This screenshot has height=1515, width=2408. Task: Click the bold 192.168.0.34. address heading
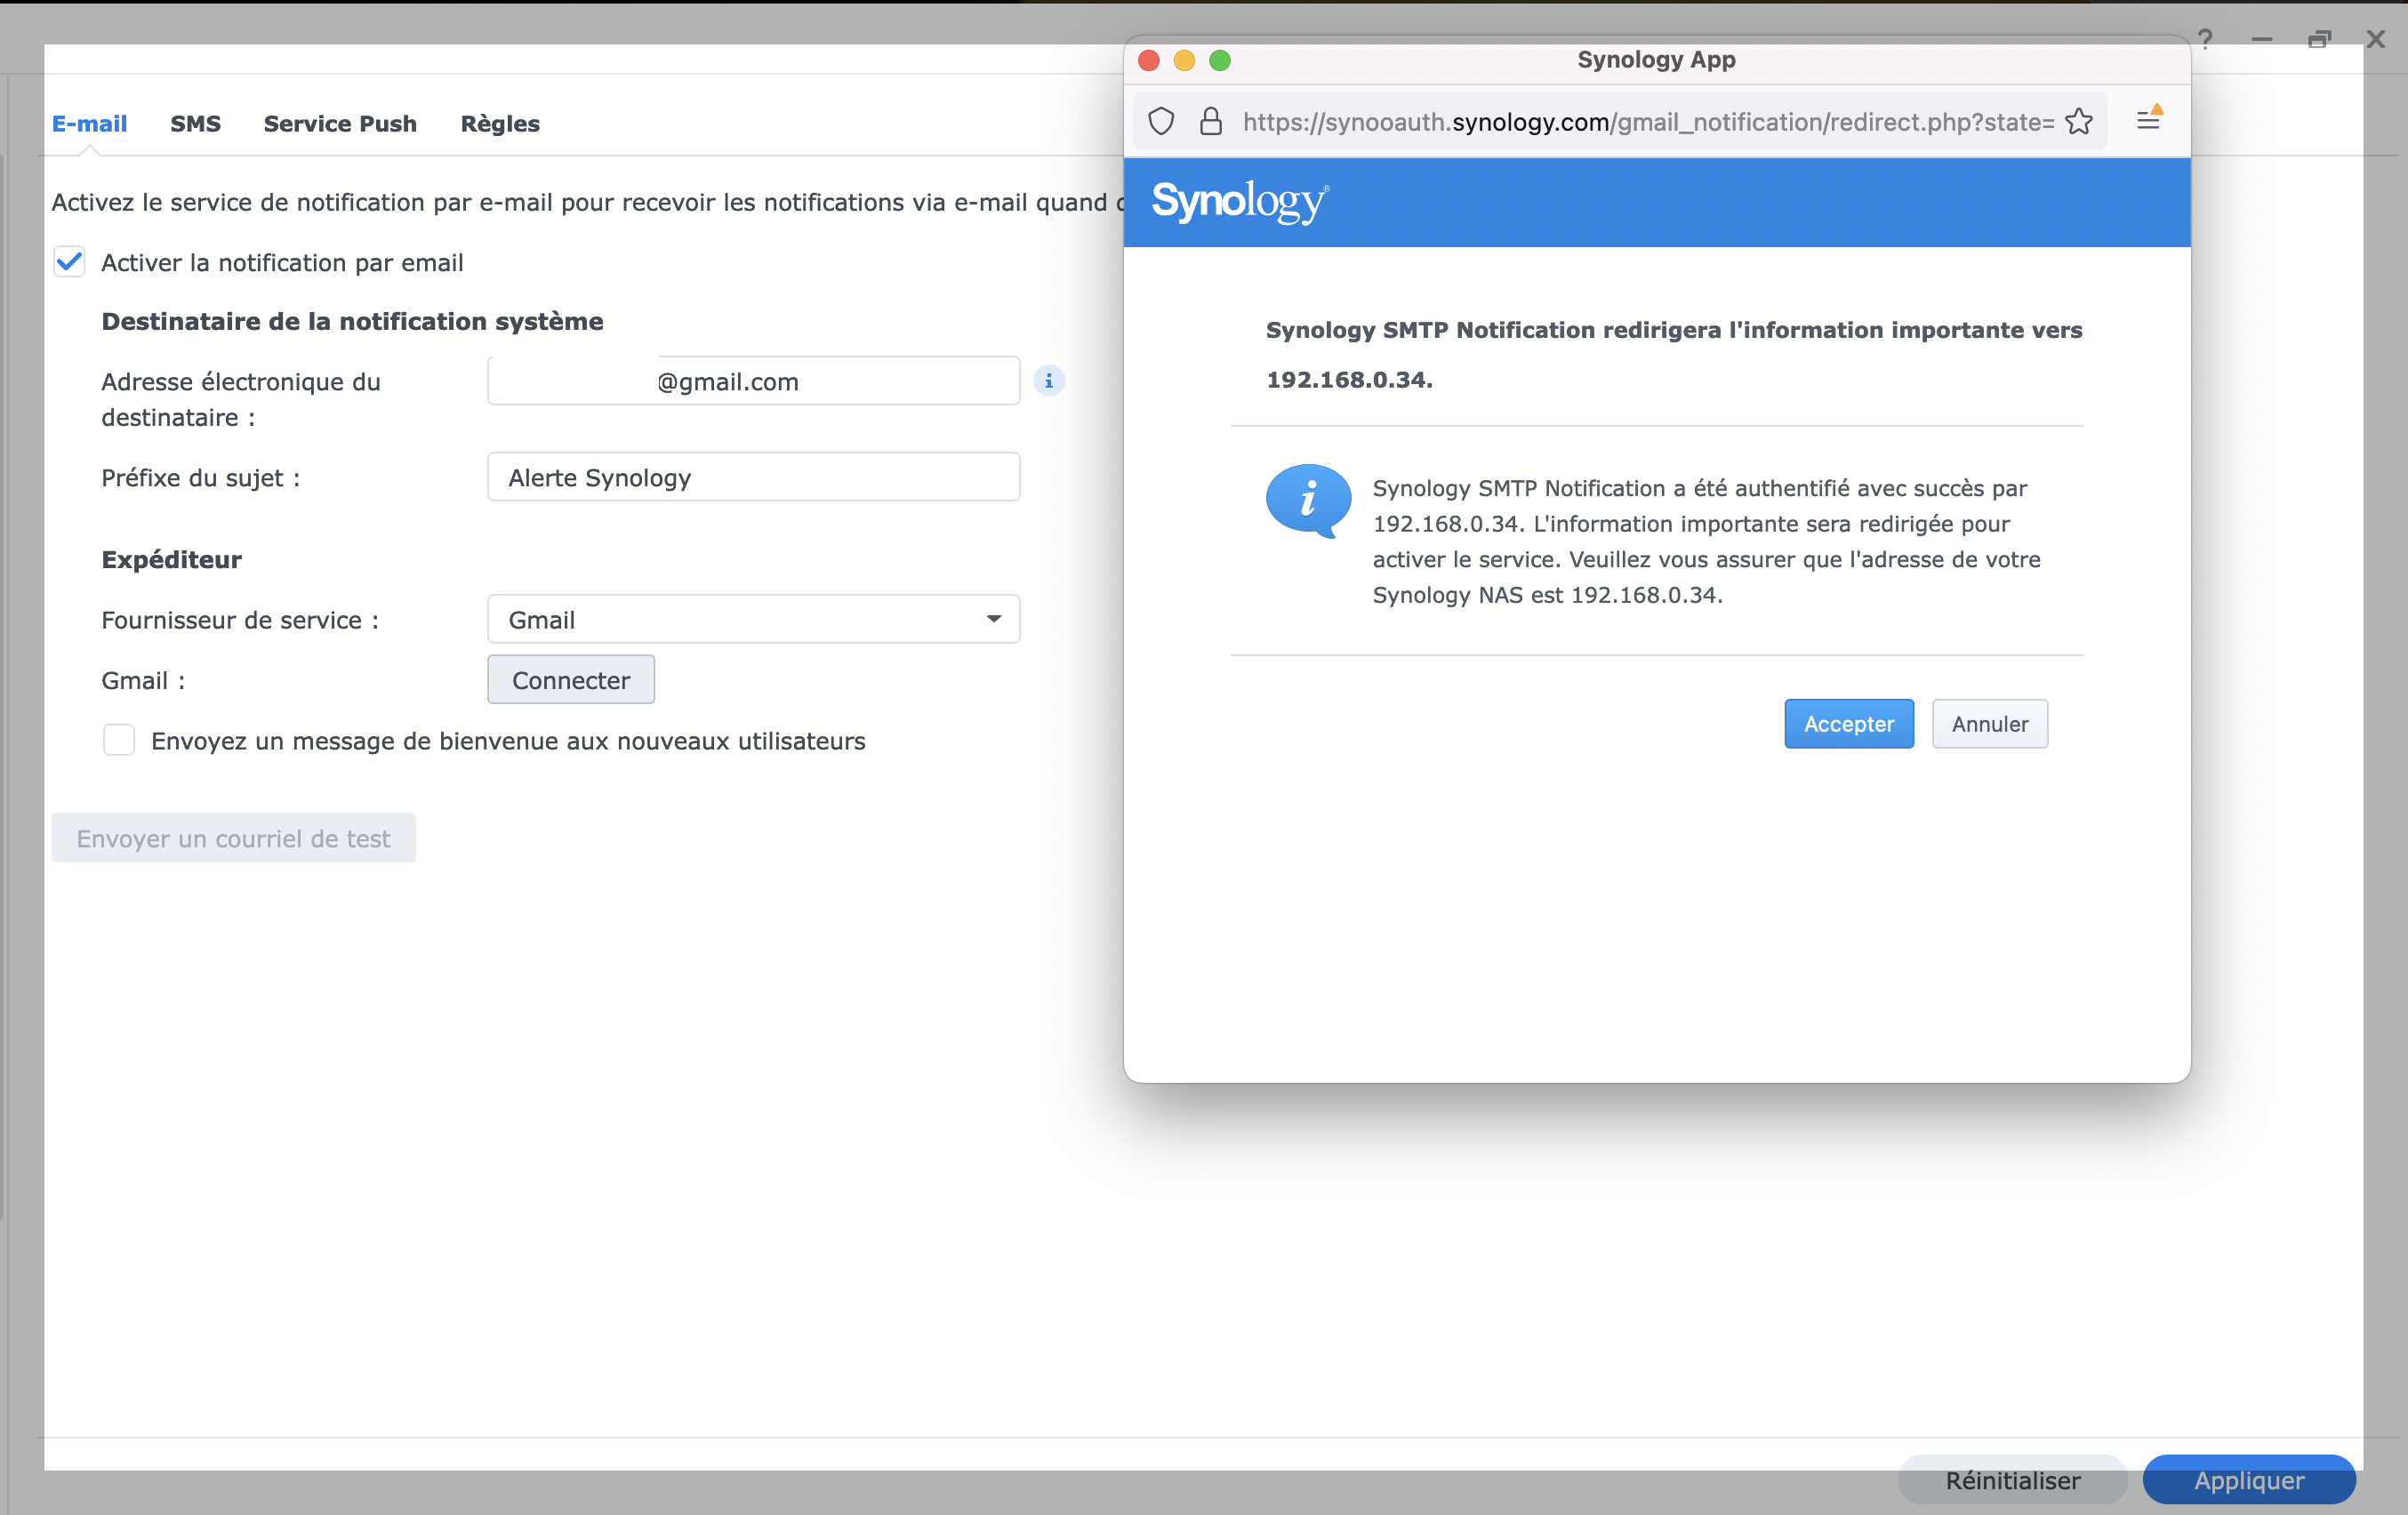pyautogui.click(x=1349, y=380)
